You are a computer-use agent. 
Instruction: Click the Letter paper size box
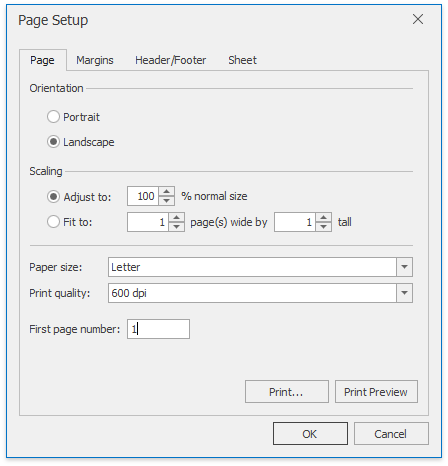pyautogui.click(x=252, y=267)
